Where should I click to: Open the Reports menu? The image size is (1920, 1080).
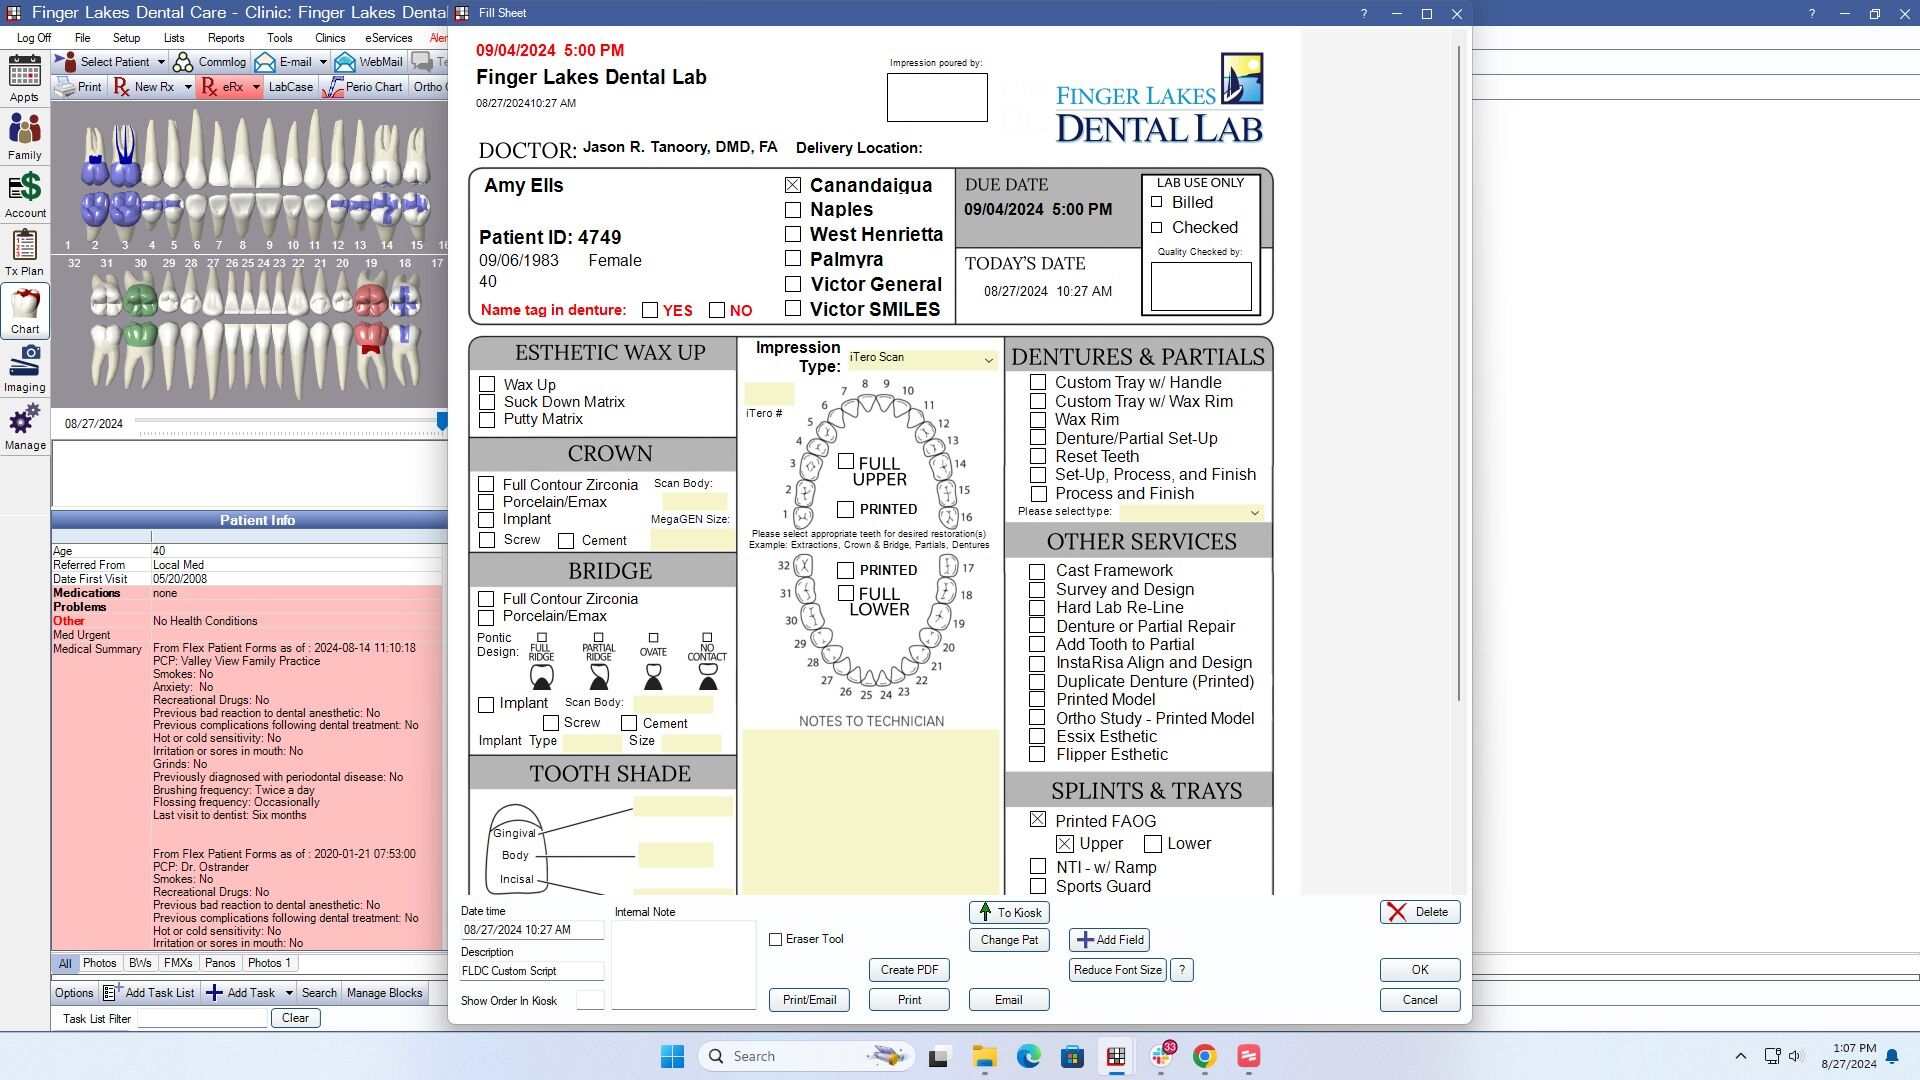tap(226, 38)
